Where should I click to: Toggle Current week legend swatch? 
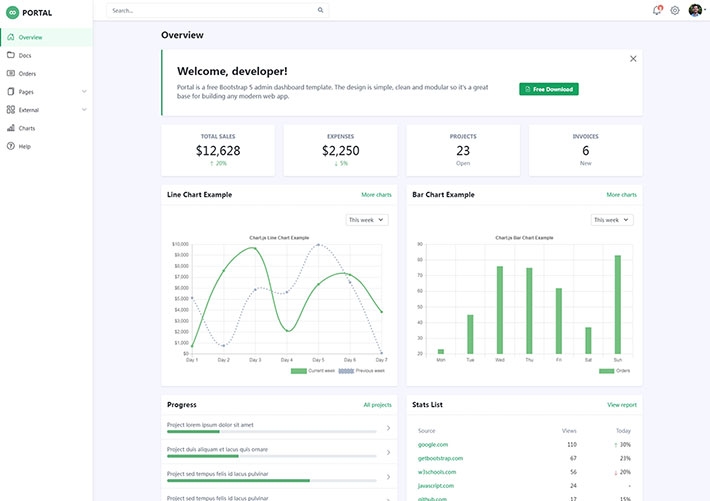pyautogui.click(x=298, y=371)
